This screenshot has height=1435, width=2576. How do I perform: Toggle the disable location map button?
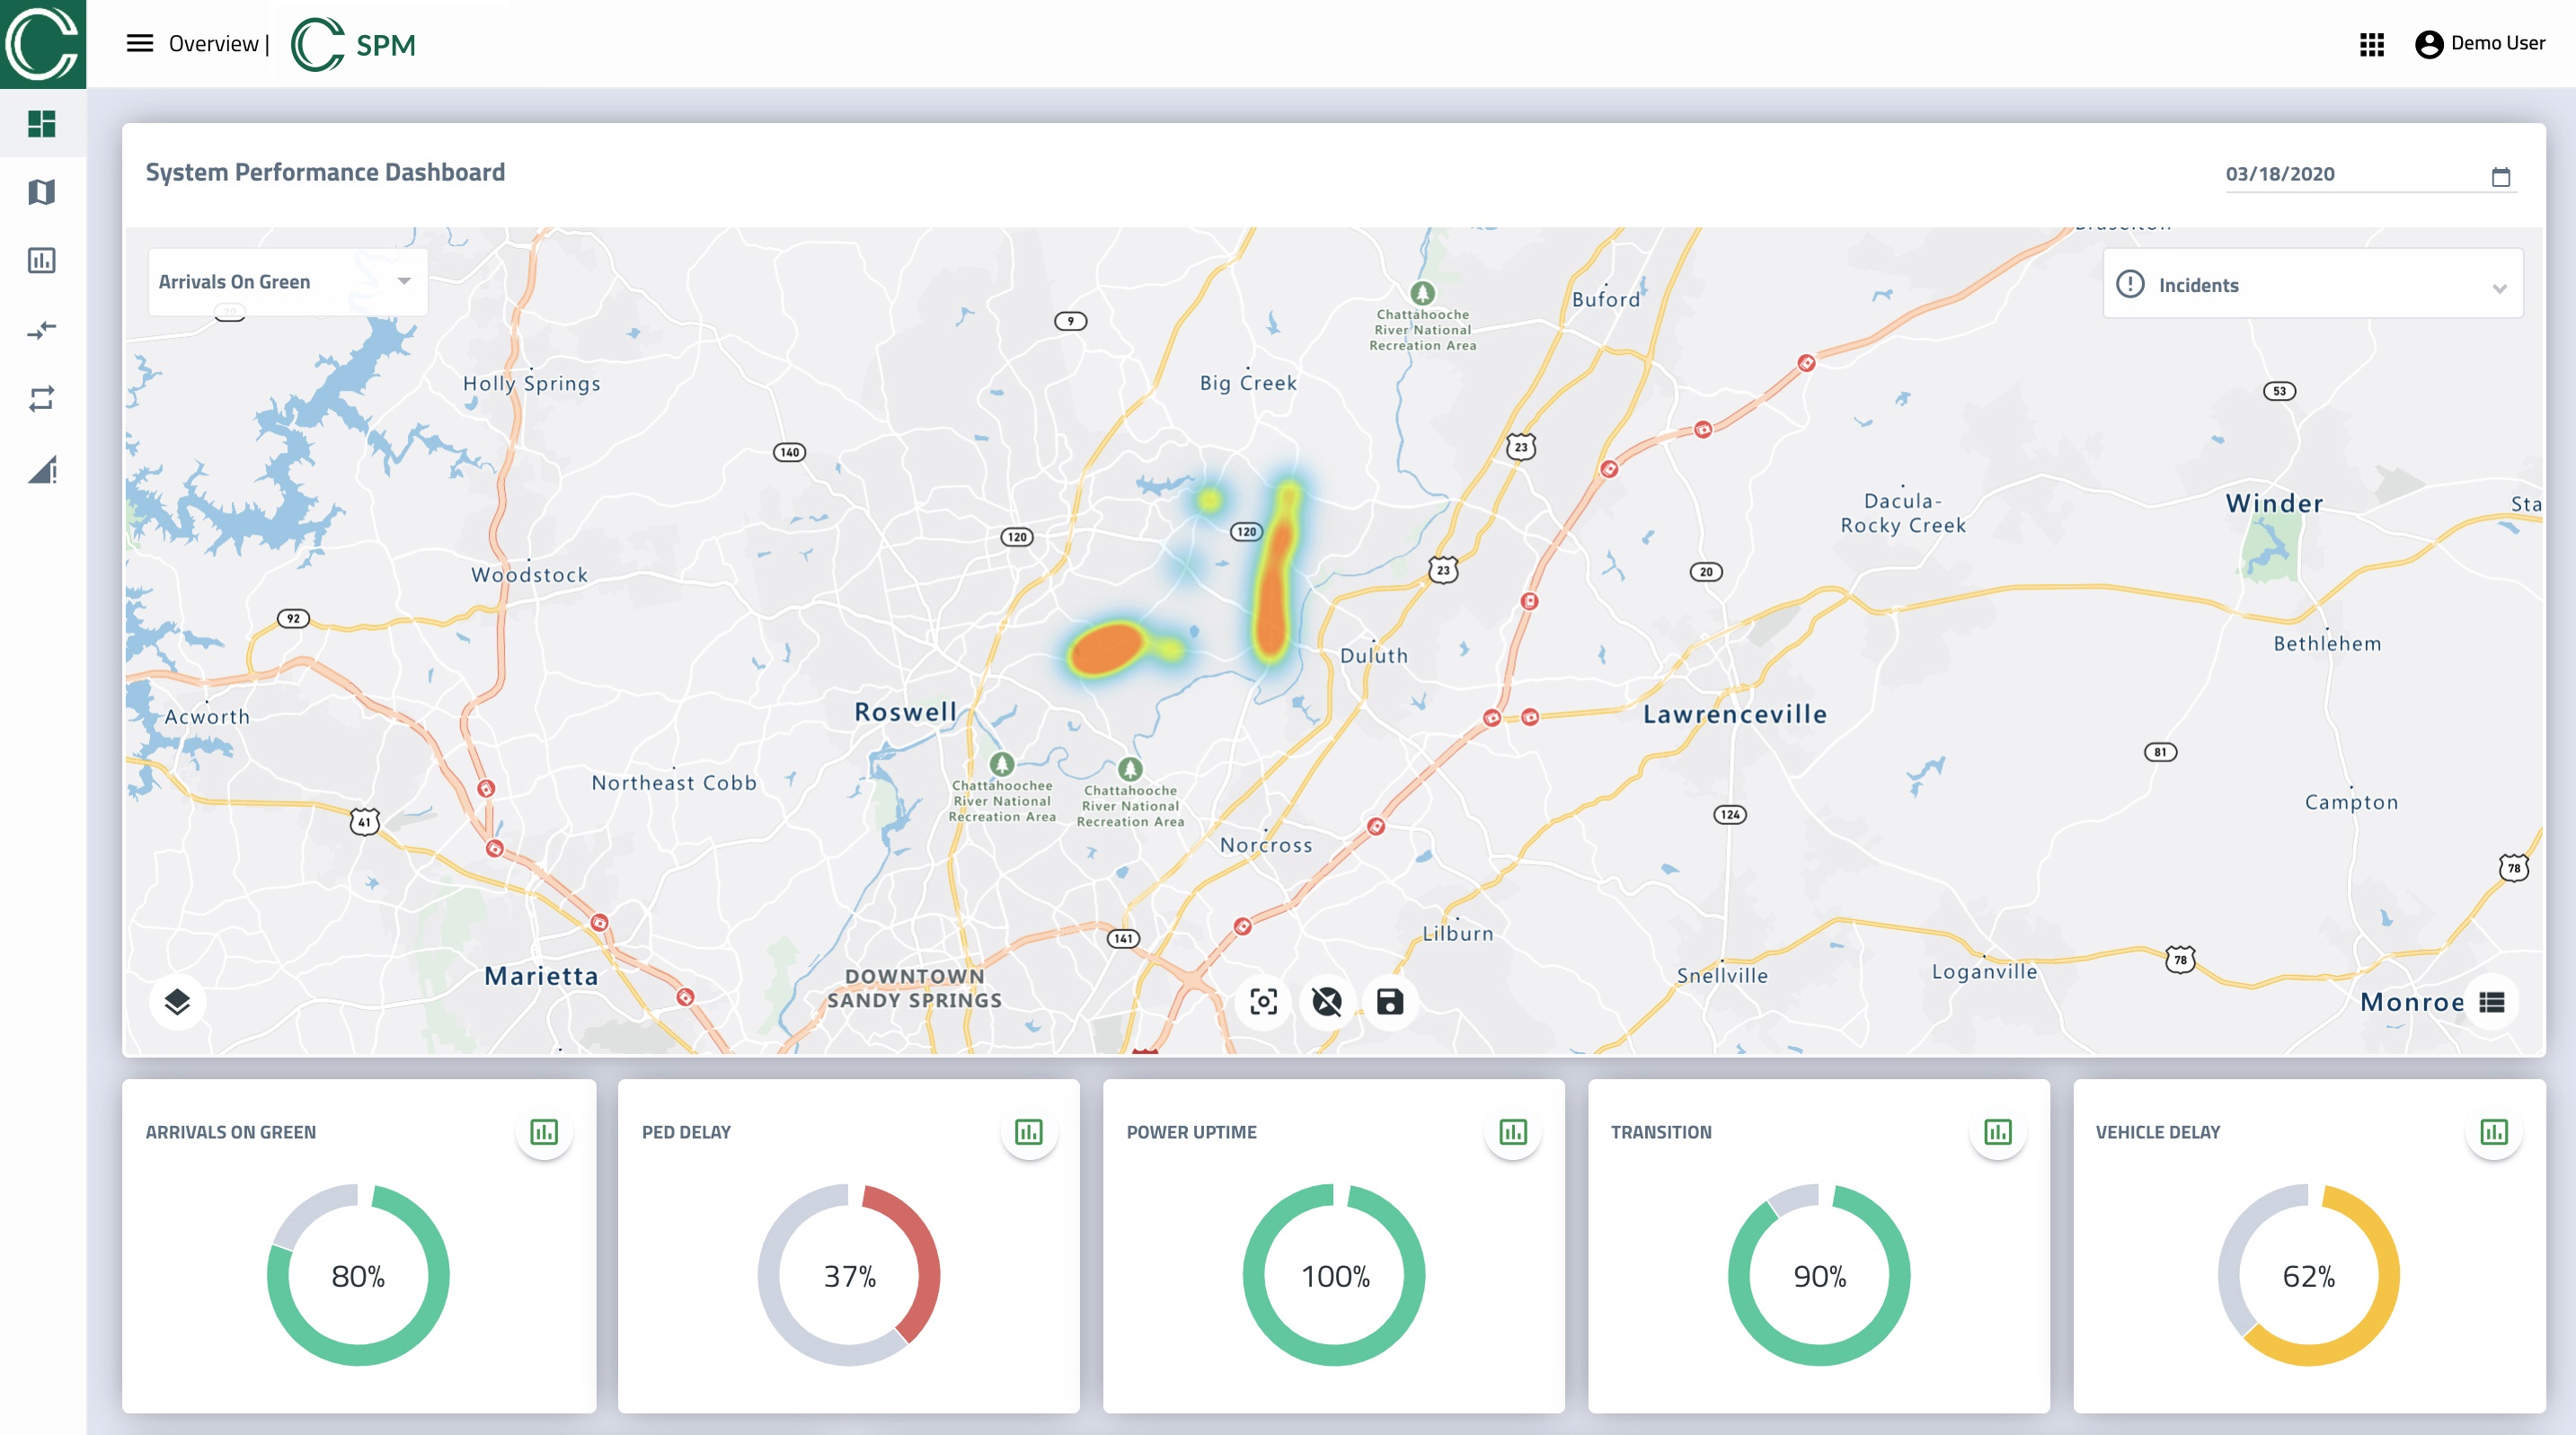tap(1327, 1001)
